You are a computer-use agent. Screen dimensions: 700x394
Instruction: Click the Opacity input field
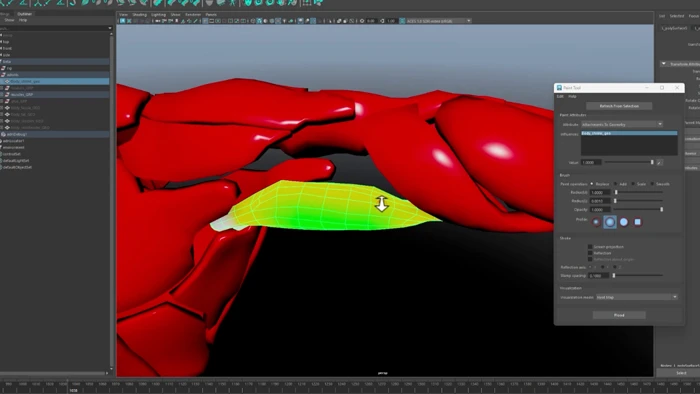tap(600, 209)
